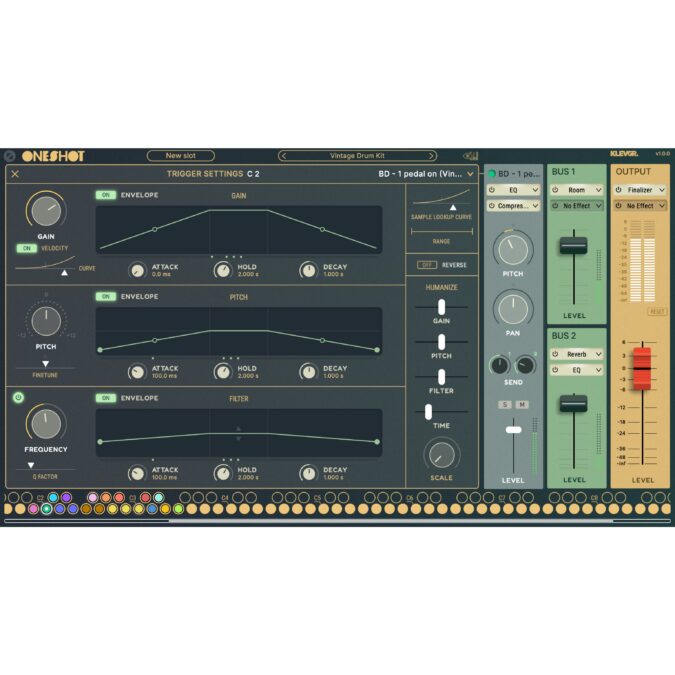Open the Vintage Drum Kit preset name

point(357,156)
